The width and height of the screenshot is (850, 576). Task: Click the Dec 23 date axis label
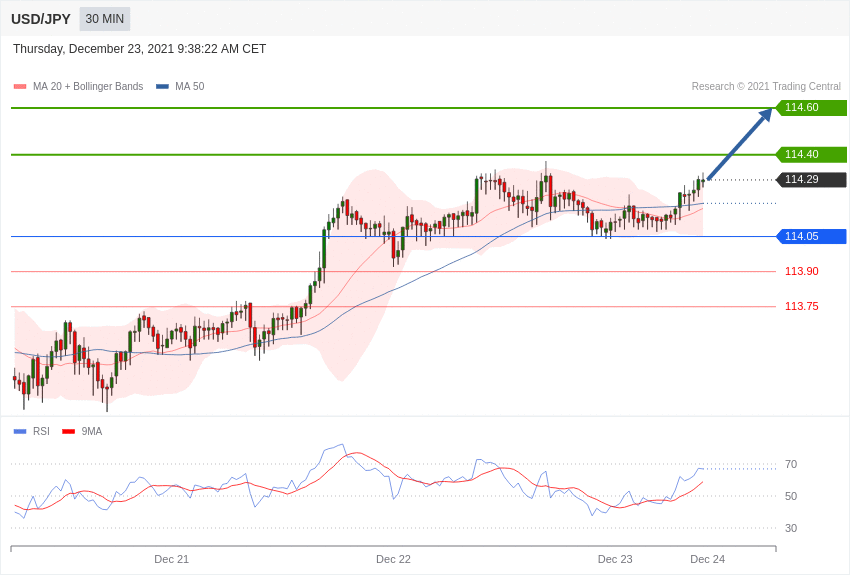615,559
